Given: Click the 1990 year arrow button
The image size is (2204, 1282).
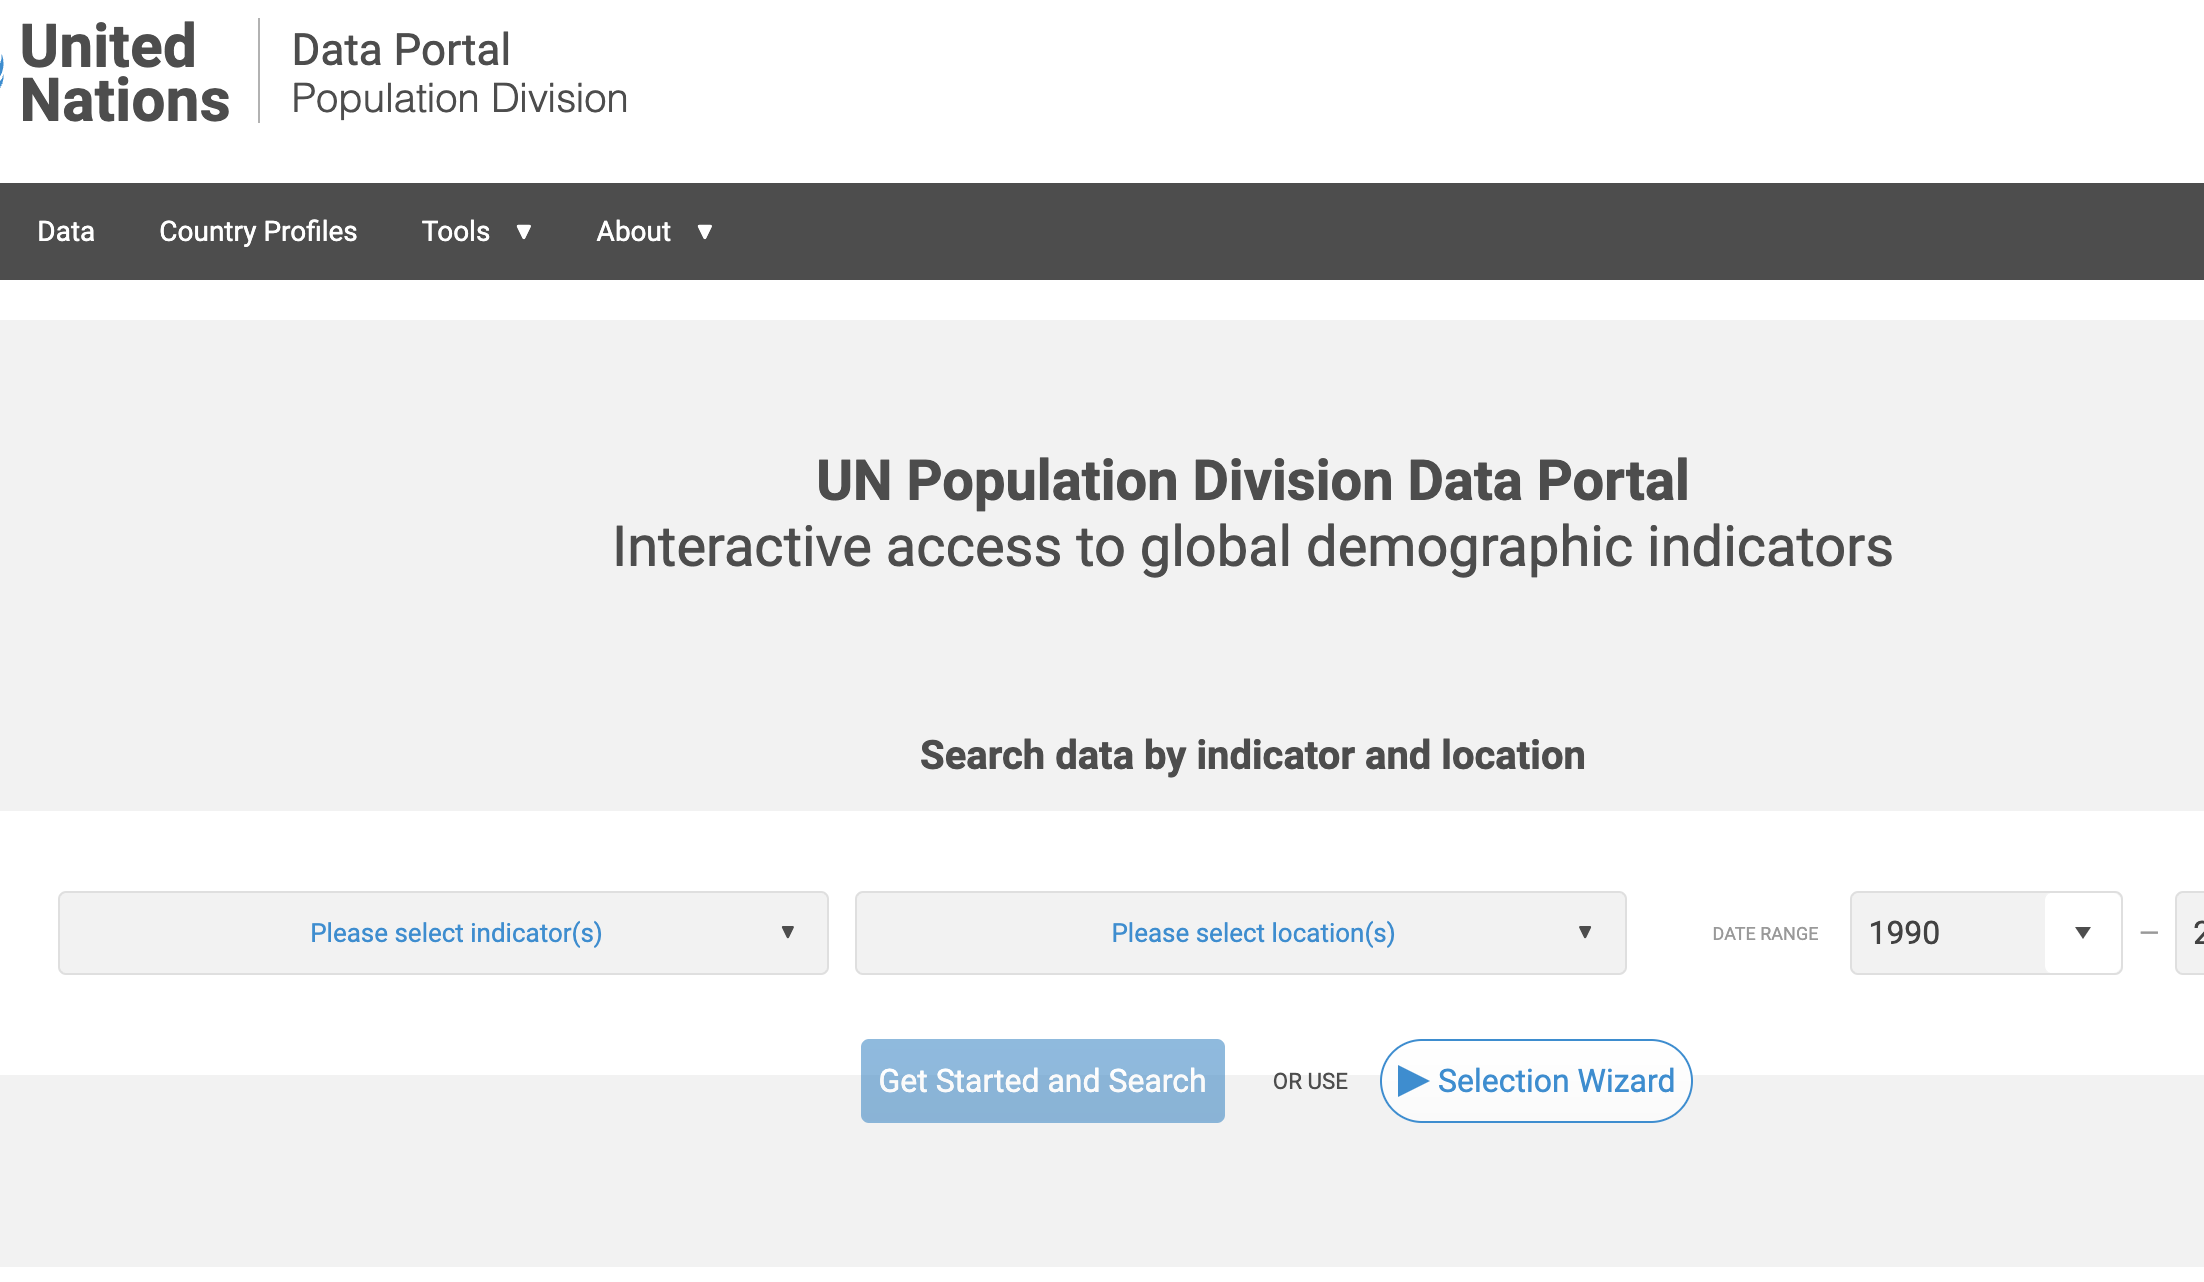Looking at the screenshot, I should point(2083,933).
